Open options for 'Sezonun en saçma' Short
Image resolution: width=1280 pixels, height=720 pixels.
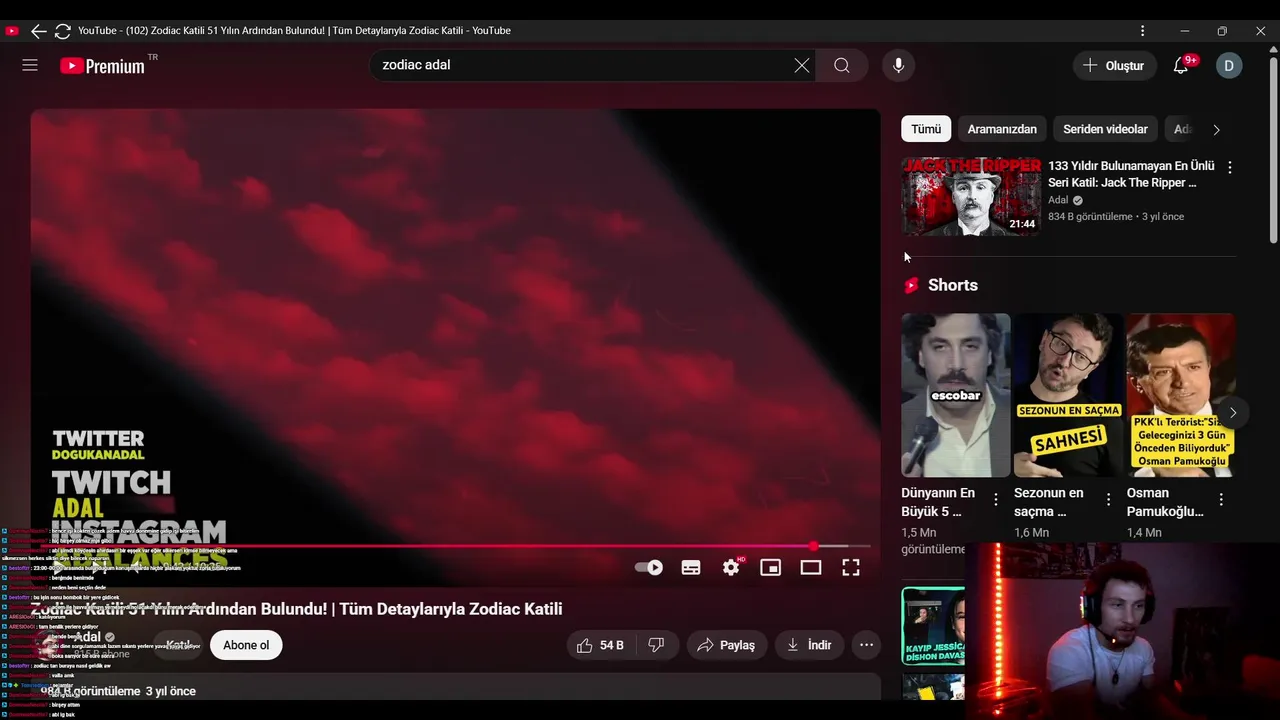pyautogui.click(x=1108, y=499)
